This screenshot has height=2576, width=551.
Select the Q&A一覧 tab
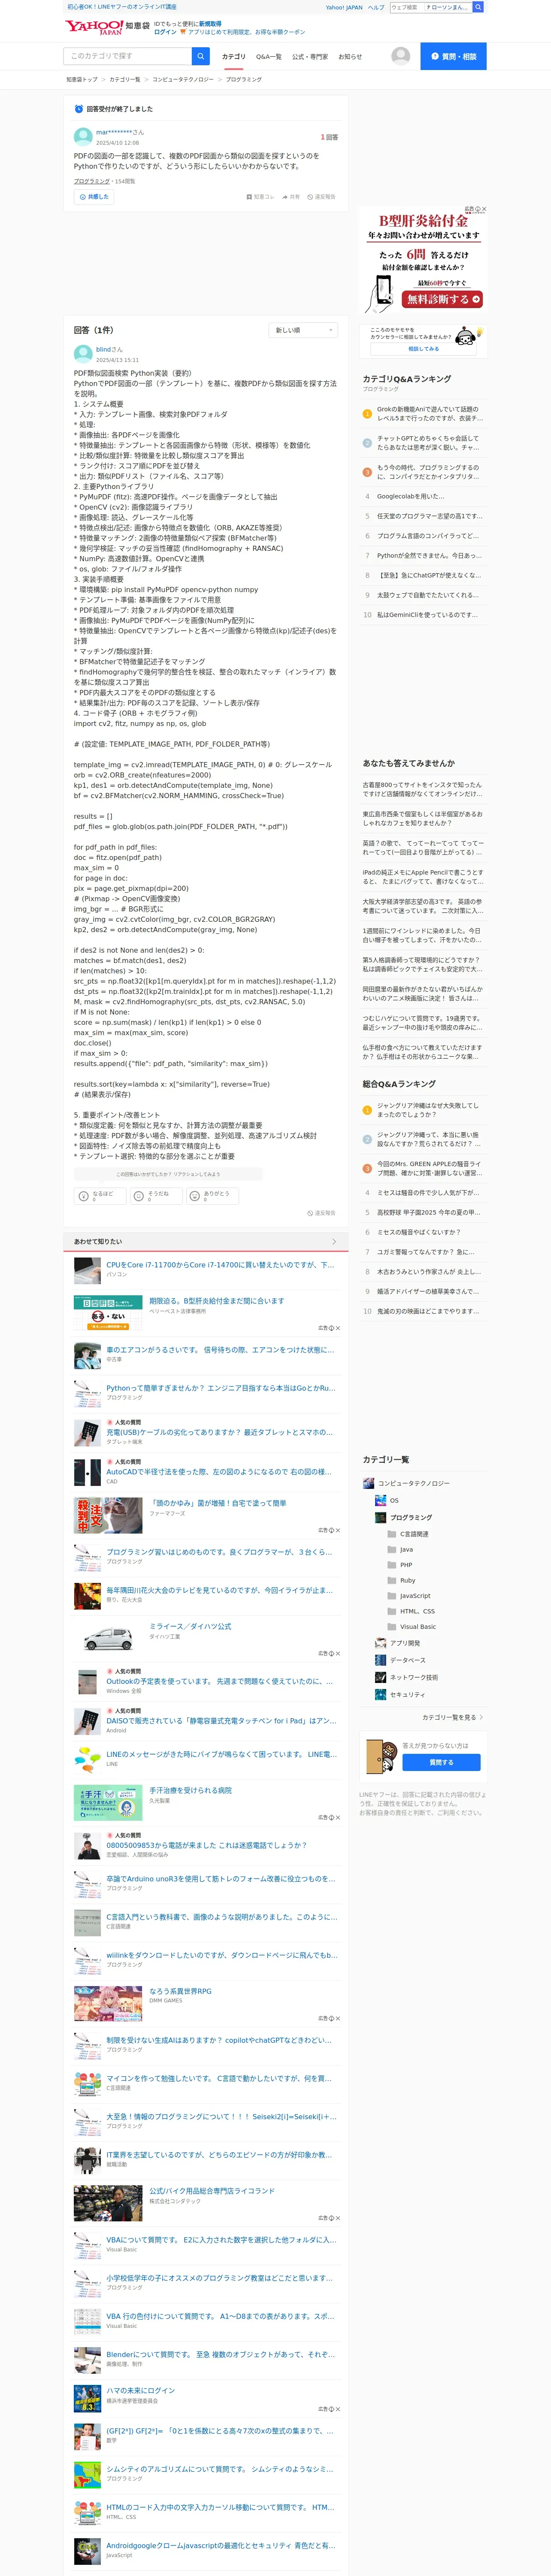[x=268, y=57]
